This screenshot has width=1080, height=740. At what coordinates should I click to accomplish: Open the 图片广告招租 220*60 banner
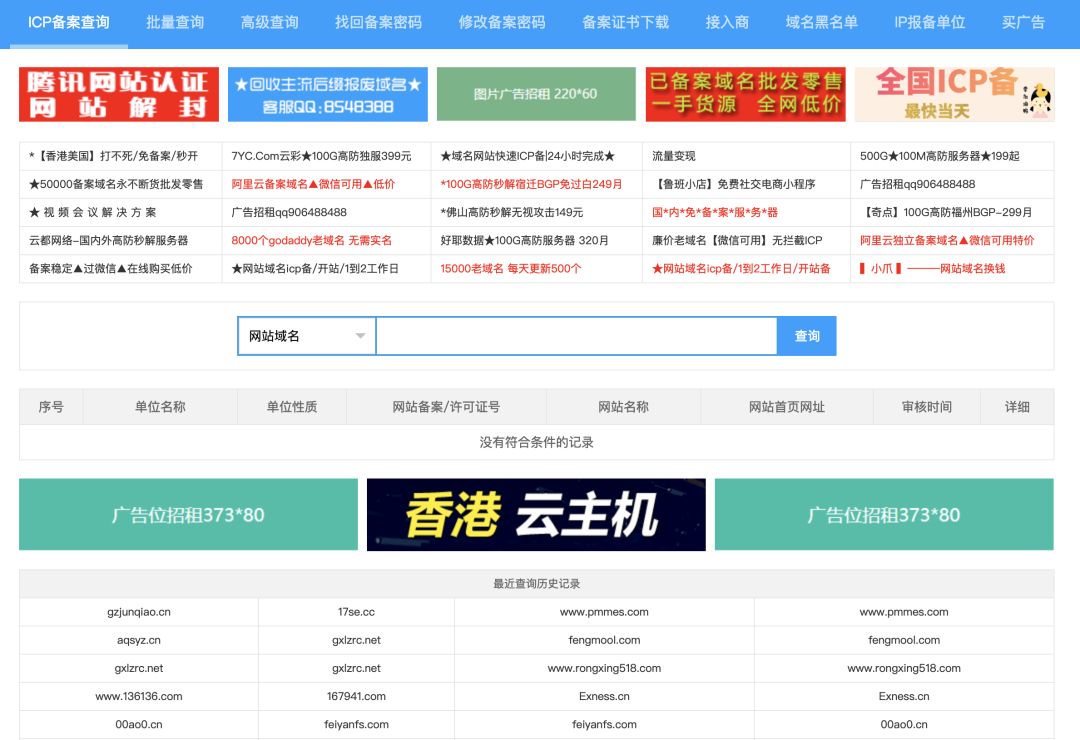tap(536, 94)
